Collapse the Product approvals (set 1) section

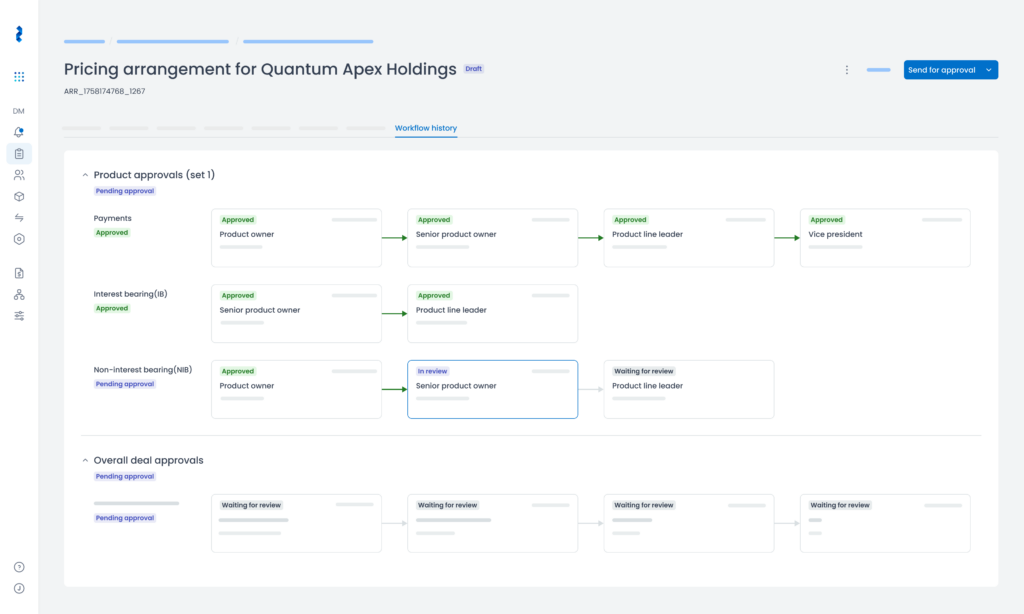coord(85,175)
